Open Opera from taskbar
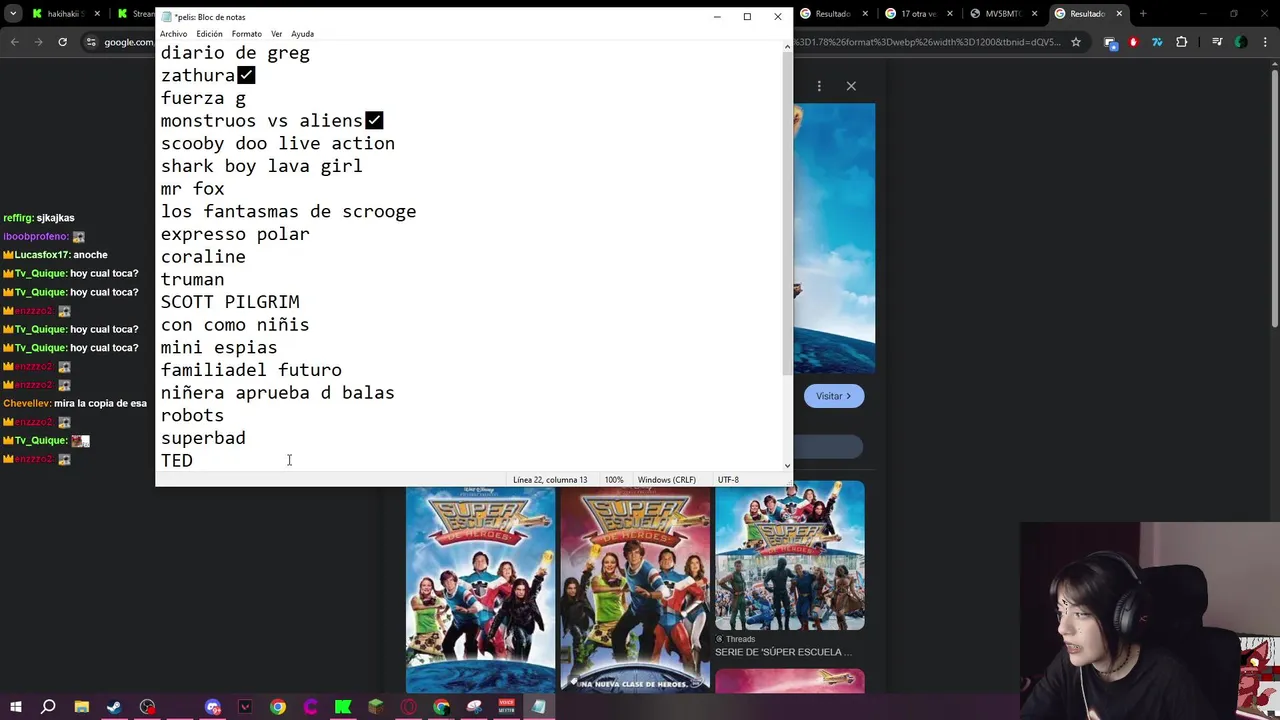Image resolution: width=1280 pixels, height=720 pixels. pyautogui.click(x=408, y=707)
